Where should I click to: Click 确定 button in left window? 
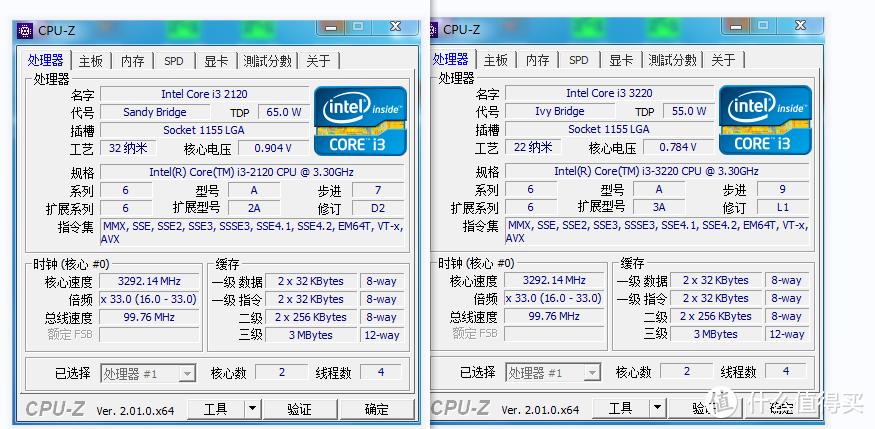click(x=377, y=409)
